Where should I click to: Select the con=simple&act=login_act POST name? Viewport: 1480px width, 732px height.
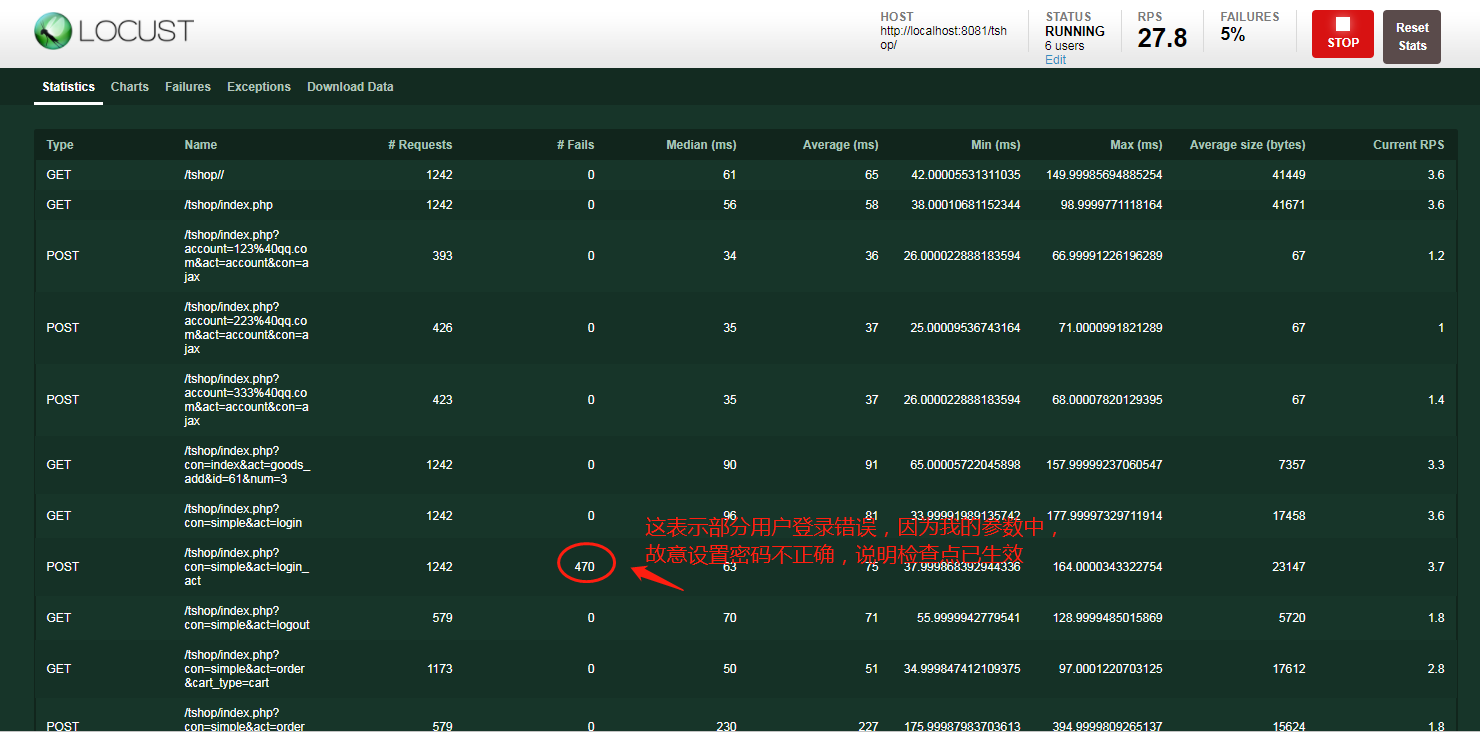pyautogui.click(x=247, y=567)
